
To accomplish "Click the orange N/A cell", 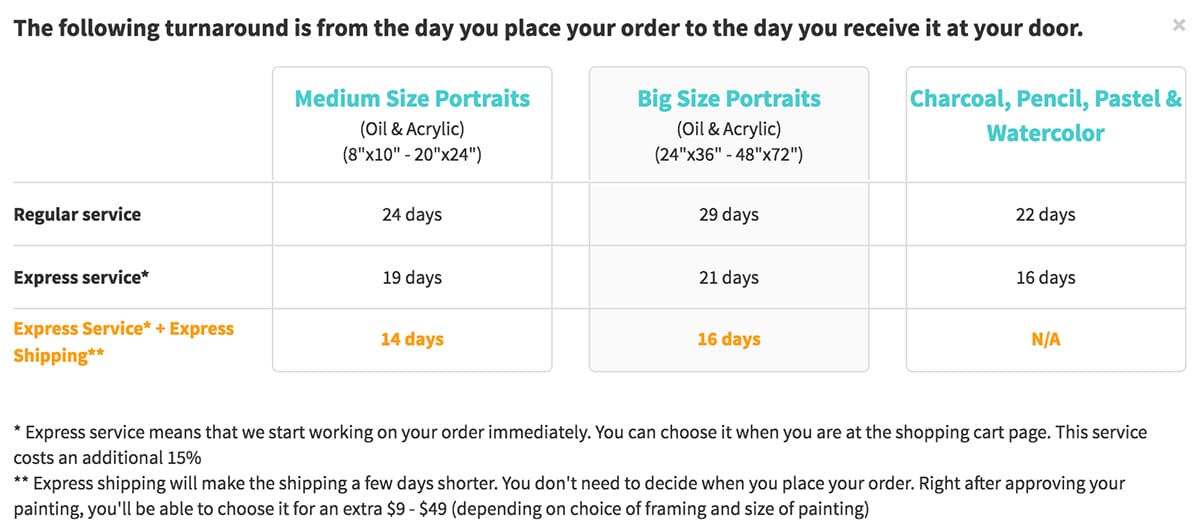I will [x=1046, y=340].
